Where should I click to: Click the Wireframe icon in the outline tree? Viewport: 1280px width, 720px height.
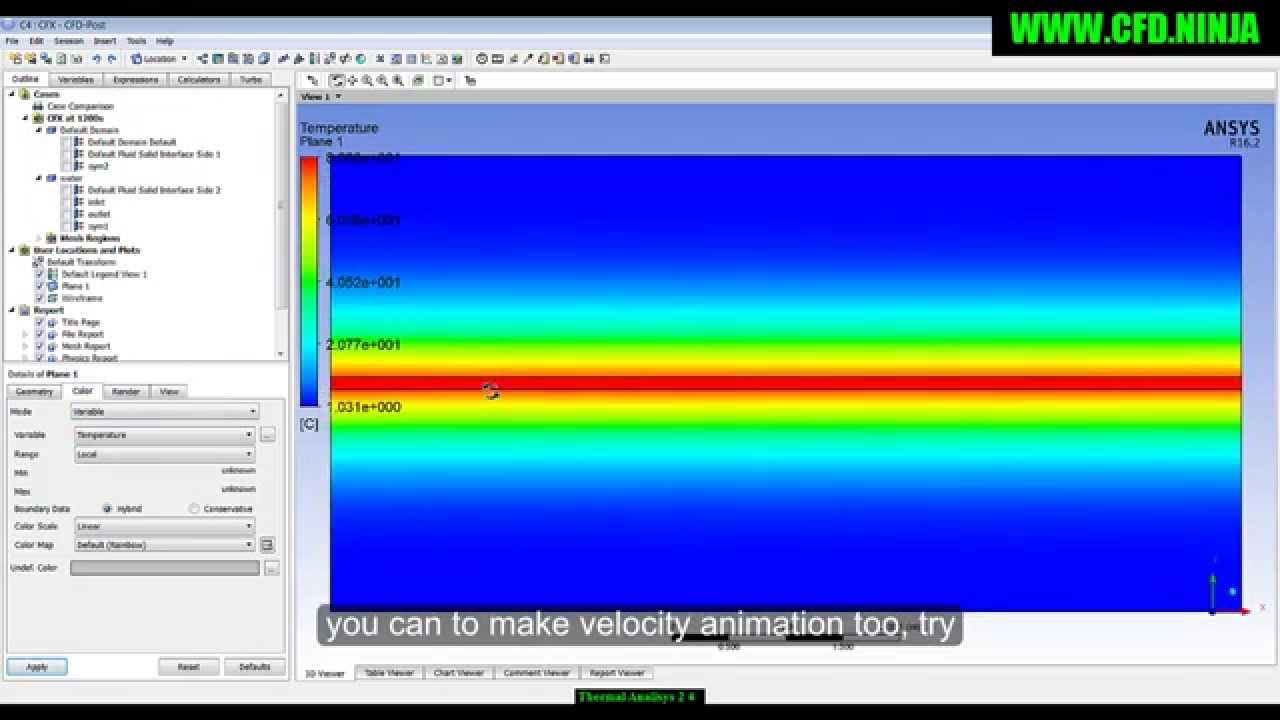(53, 298)
